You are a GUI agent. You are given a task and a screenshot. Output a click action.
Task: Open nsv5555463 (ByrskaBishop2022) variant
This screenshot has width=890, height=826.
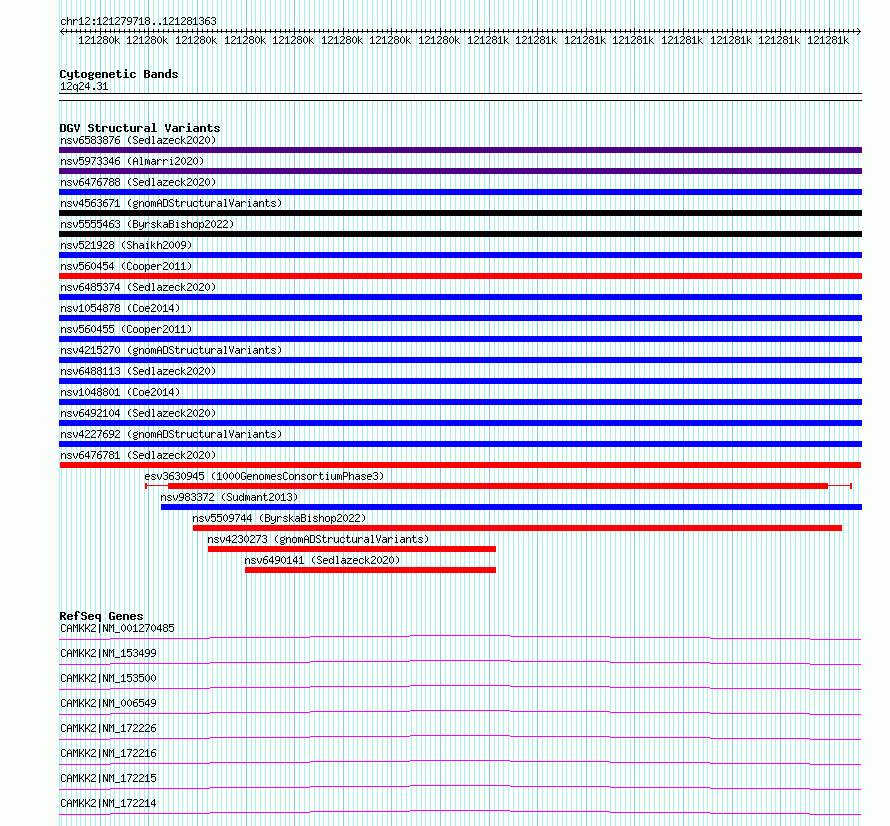pyautogui.click(x=147, y=224)
